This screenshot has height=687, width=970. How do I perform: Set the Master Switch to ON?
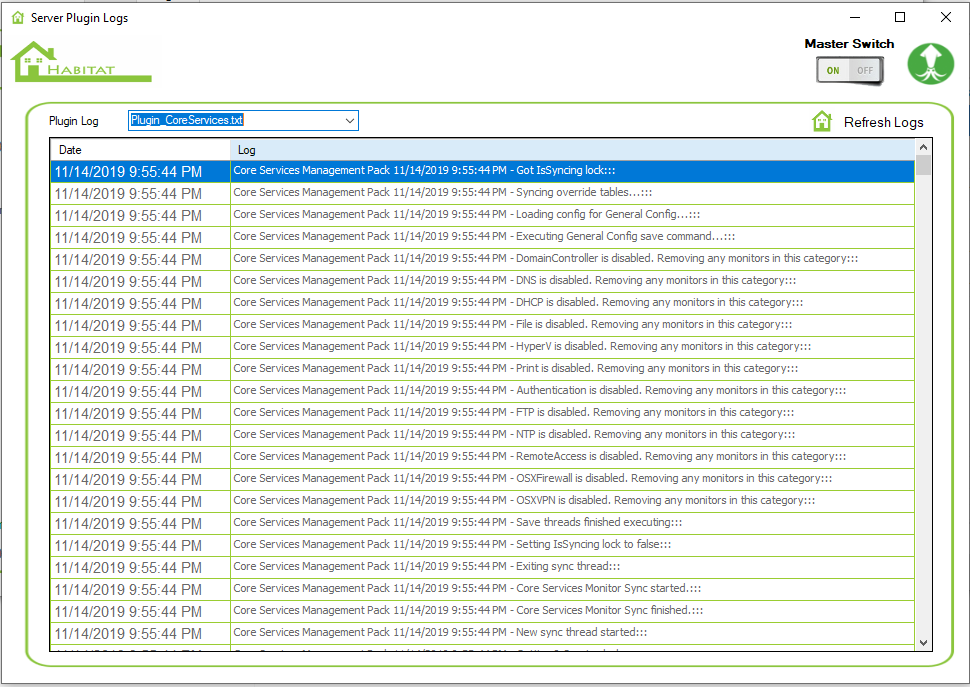pyautogui.click(x=832, y=71)
